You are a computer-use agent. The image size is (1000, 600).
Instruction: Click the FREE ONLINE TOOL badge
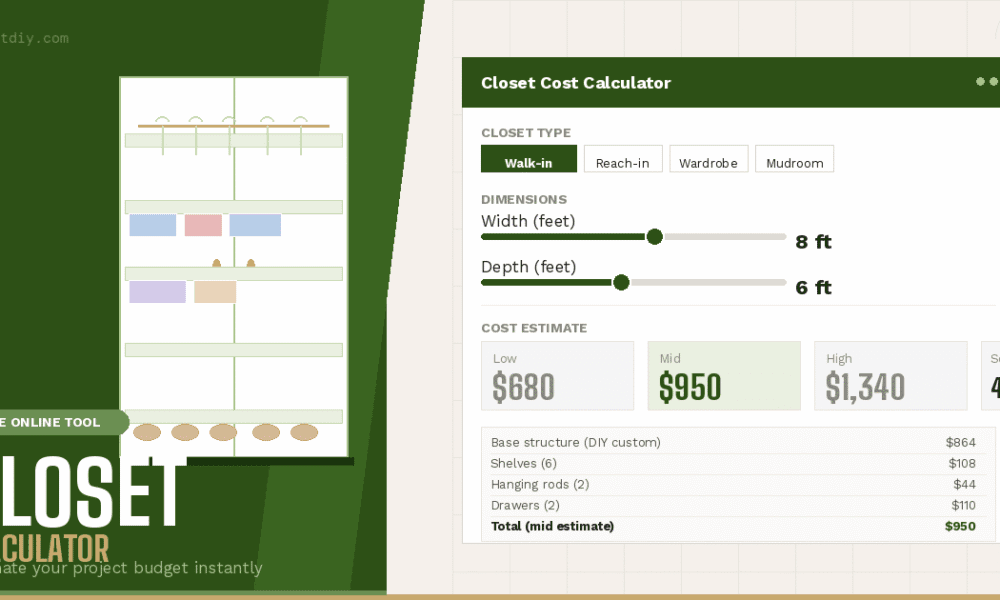[55, 422]
